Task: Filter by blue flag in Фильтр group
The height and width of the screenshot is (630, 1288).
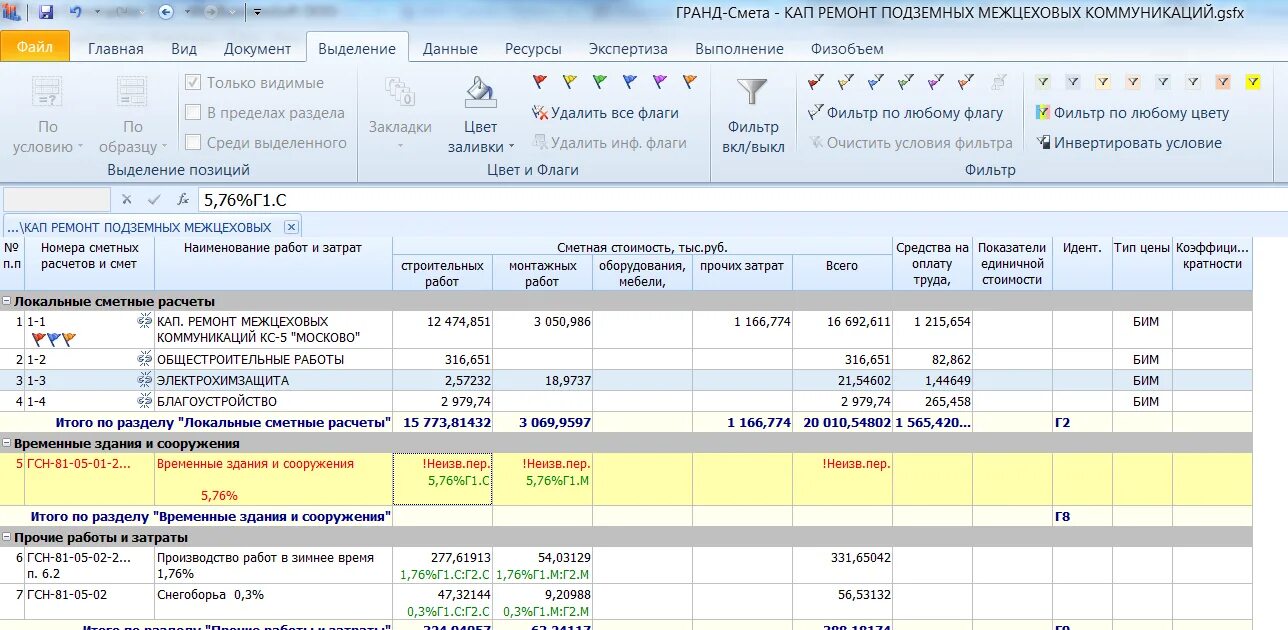Action: [876, 82]
